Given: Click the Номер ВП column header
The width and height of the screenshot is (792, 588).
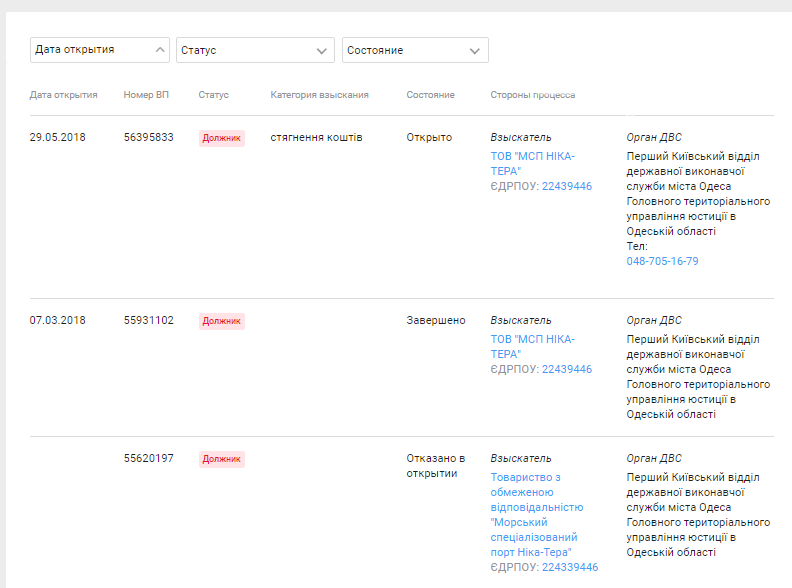Looking at the screenshot, I should [x=146, y=95].
